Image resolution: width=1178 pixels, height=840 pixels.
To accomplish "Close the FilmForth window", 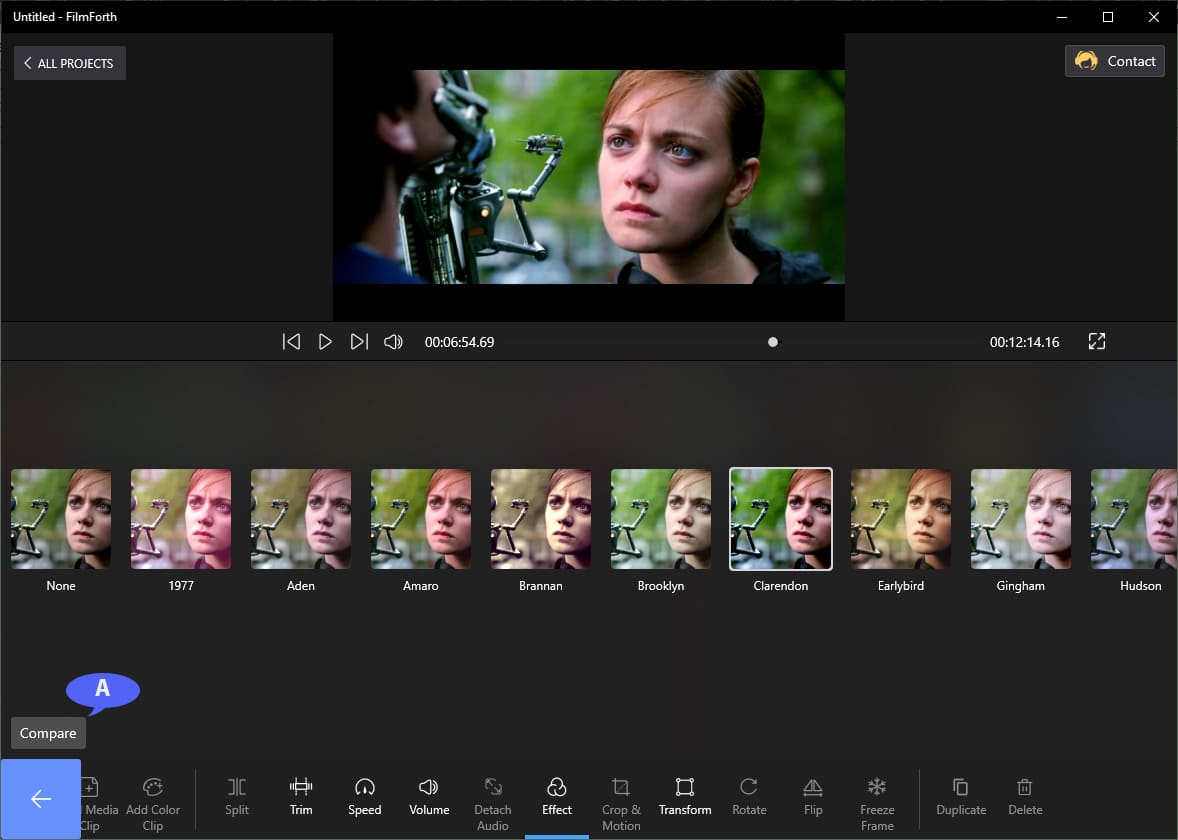I will (x=1153, y=17).
